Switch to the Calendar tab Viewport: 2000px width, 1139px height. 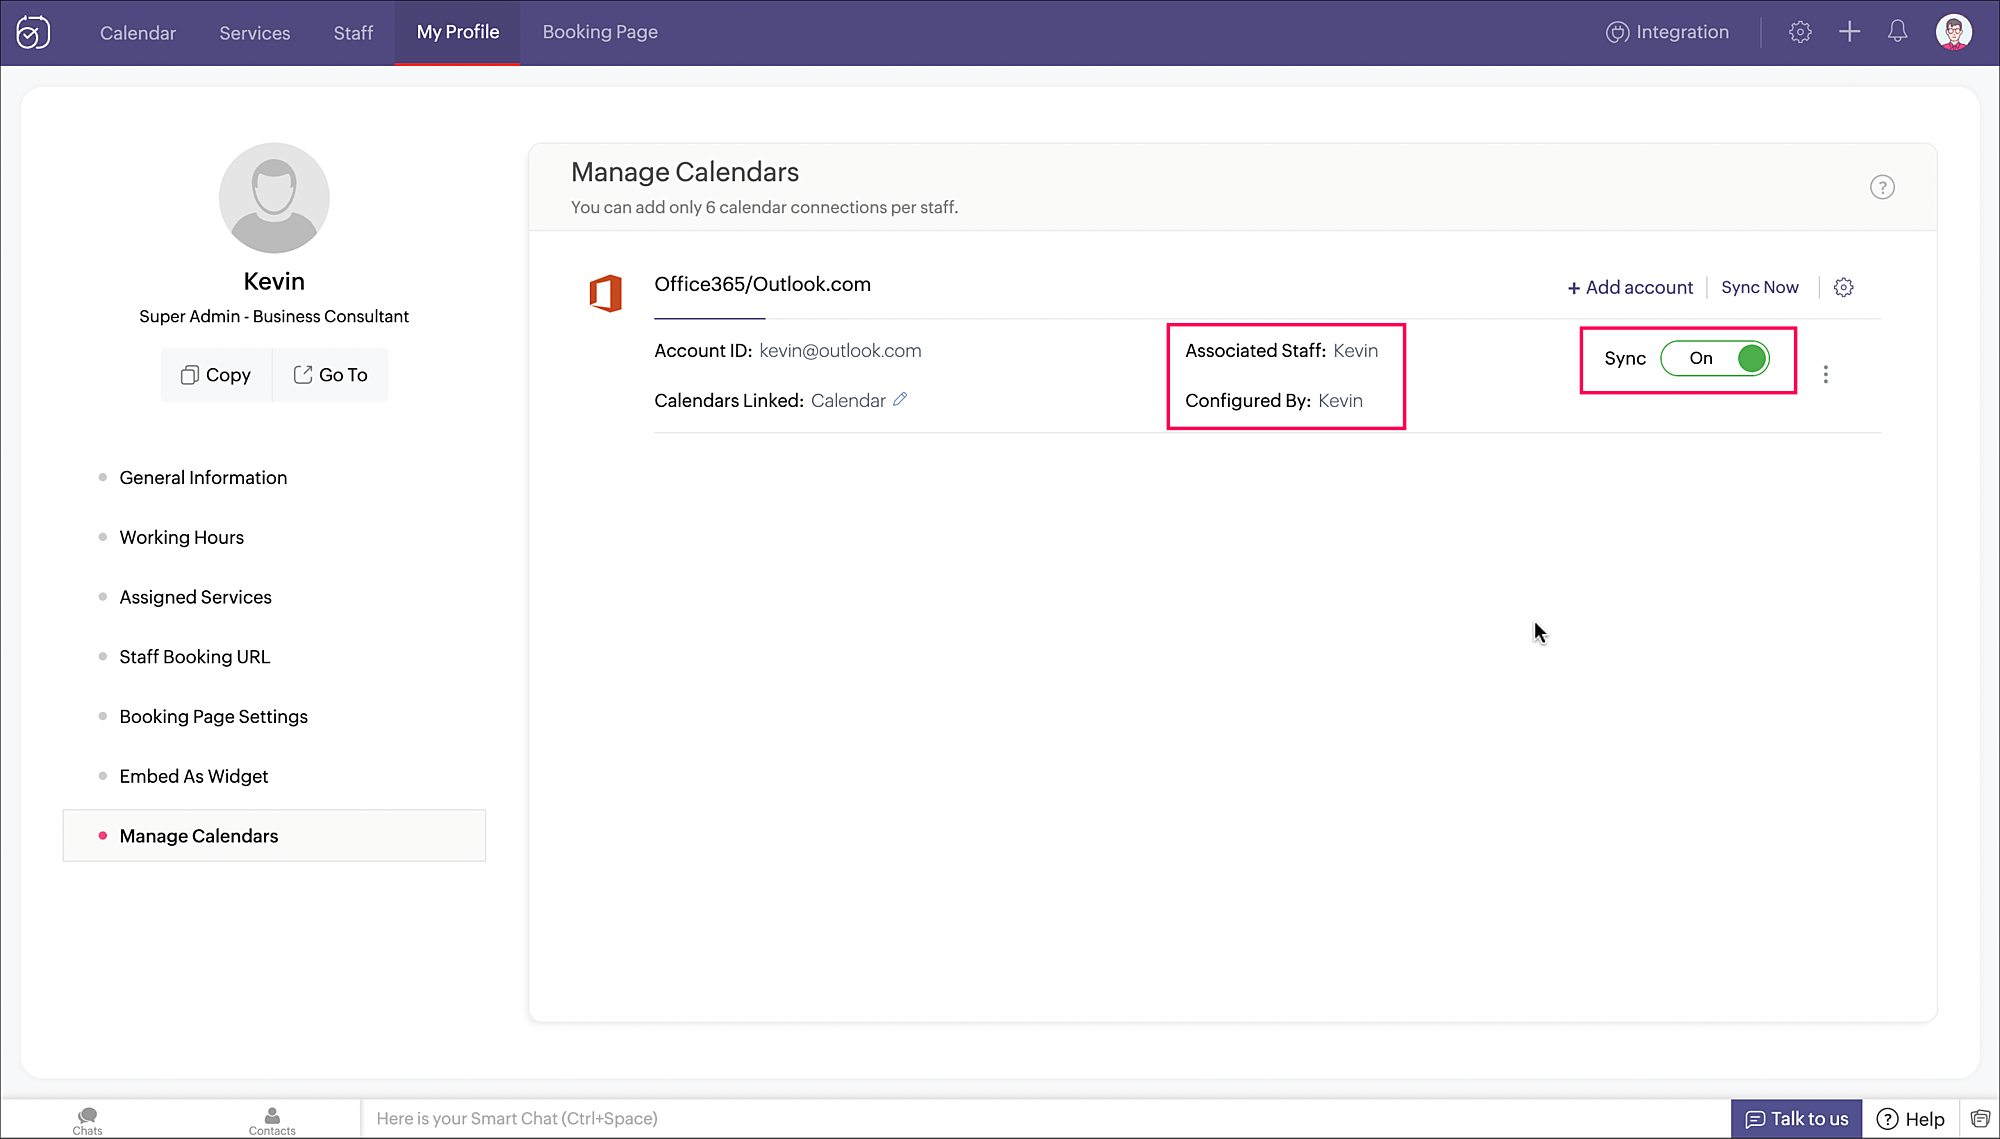click(138, 33)
